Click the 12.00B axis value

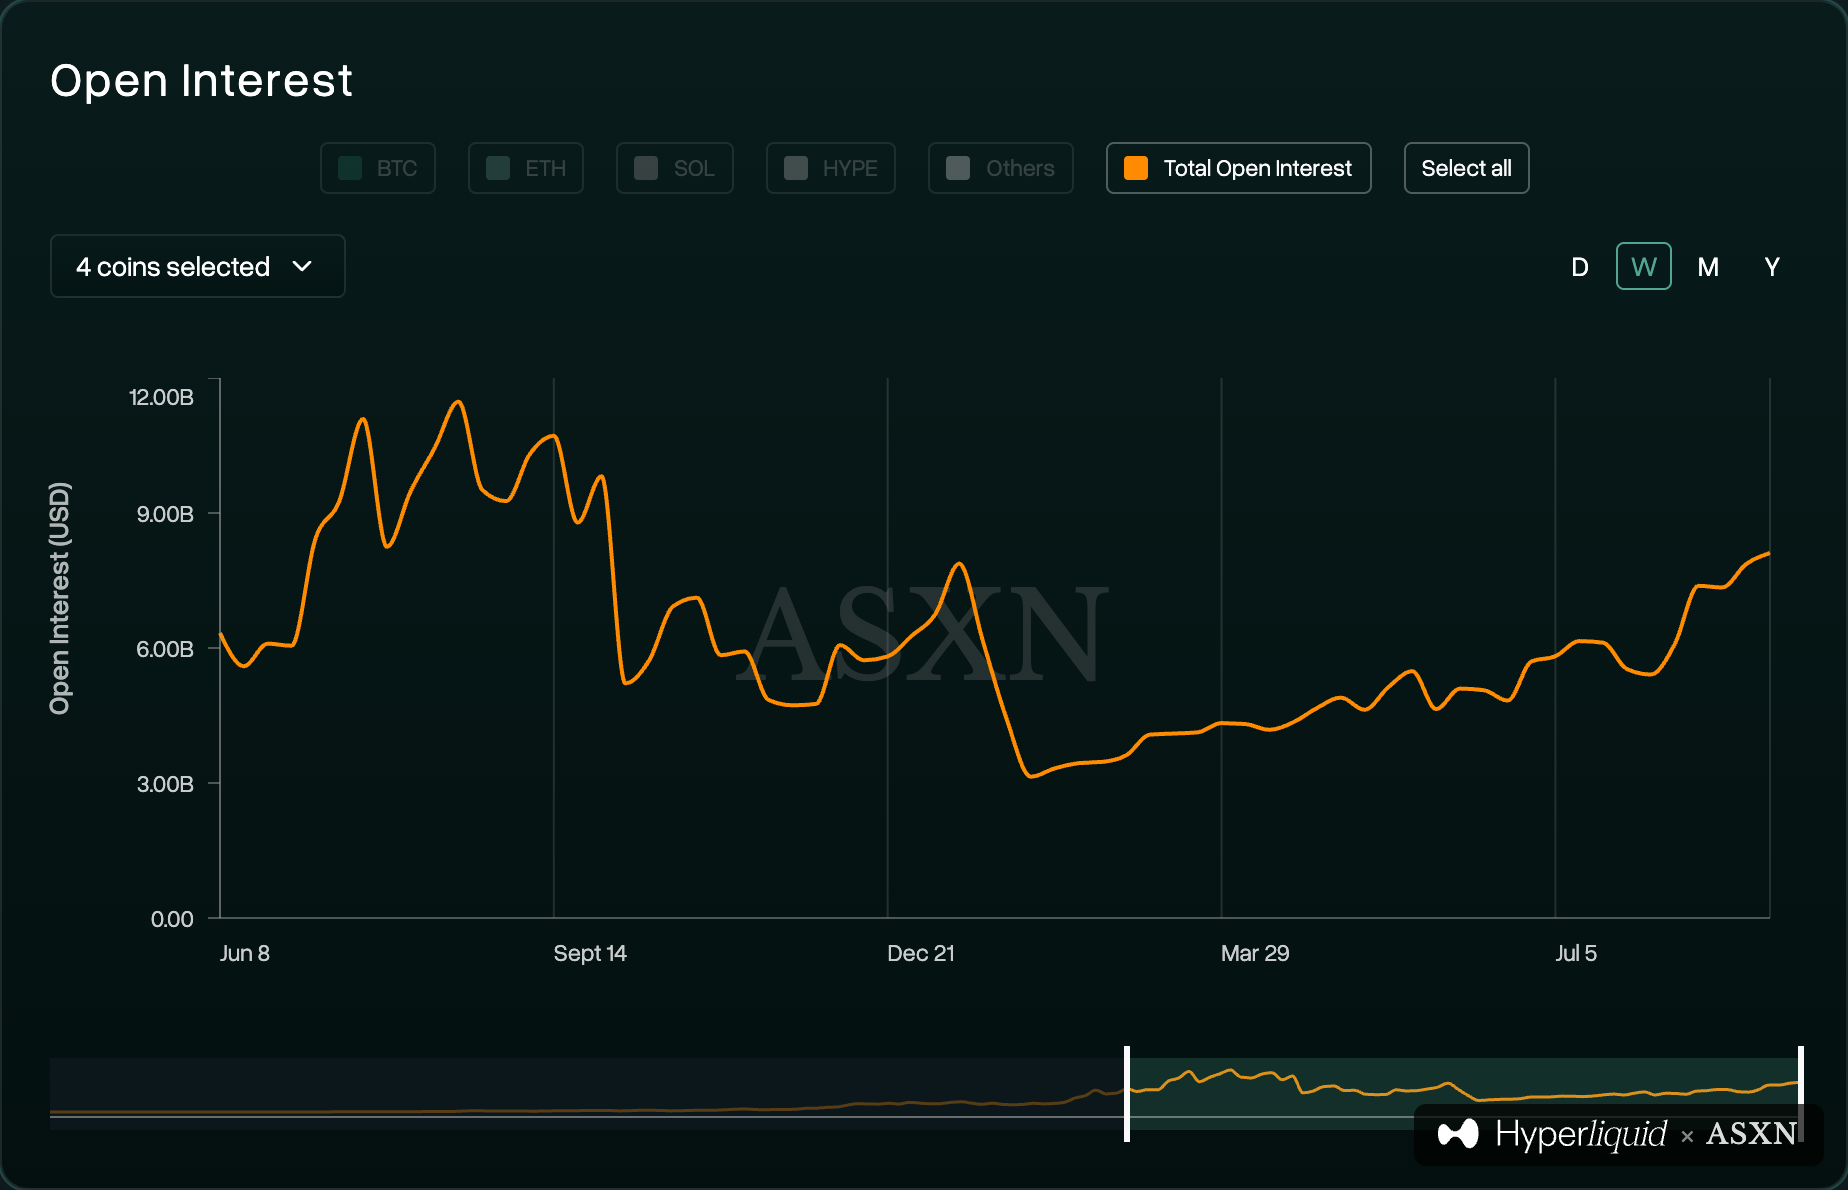click(162, 397)
